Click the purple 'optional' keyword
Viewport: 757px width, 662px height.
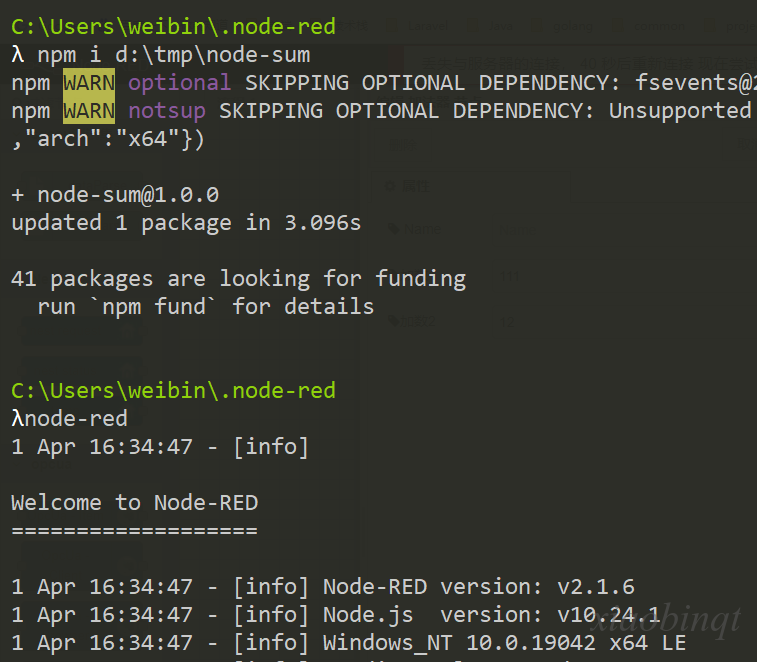coord(179,83)
